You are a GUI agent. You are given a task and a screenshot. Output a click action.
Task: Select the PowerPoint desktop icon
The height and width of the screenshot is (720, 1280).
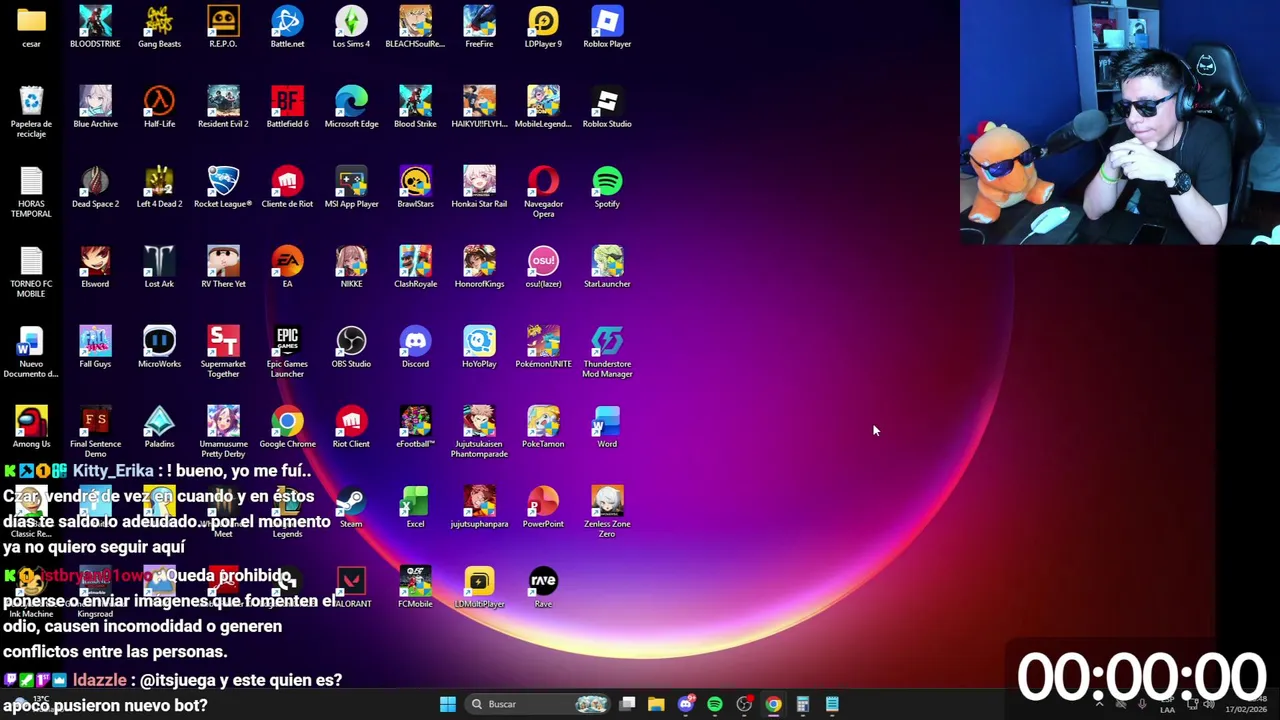[x=543, y=507]
